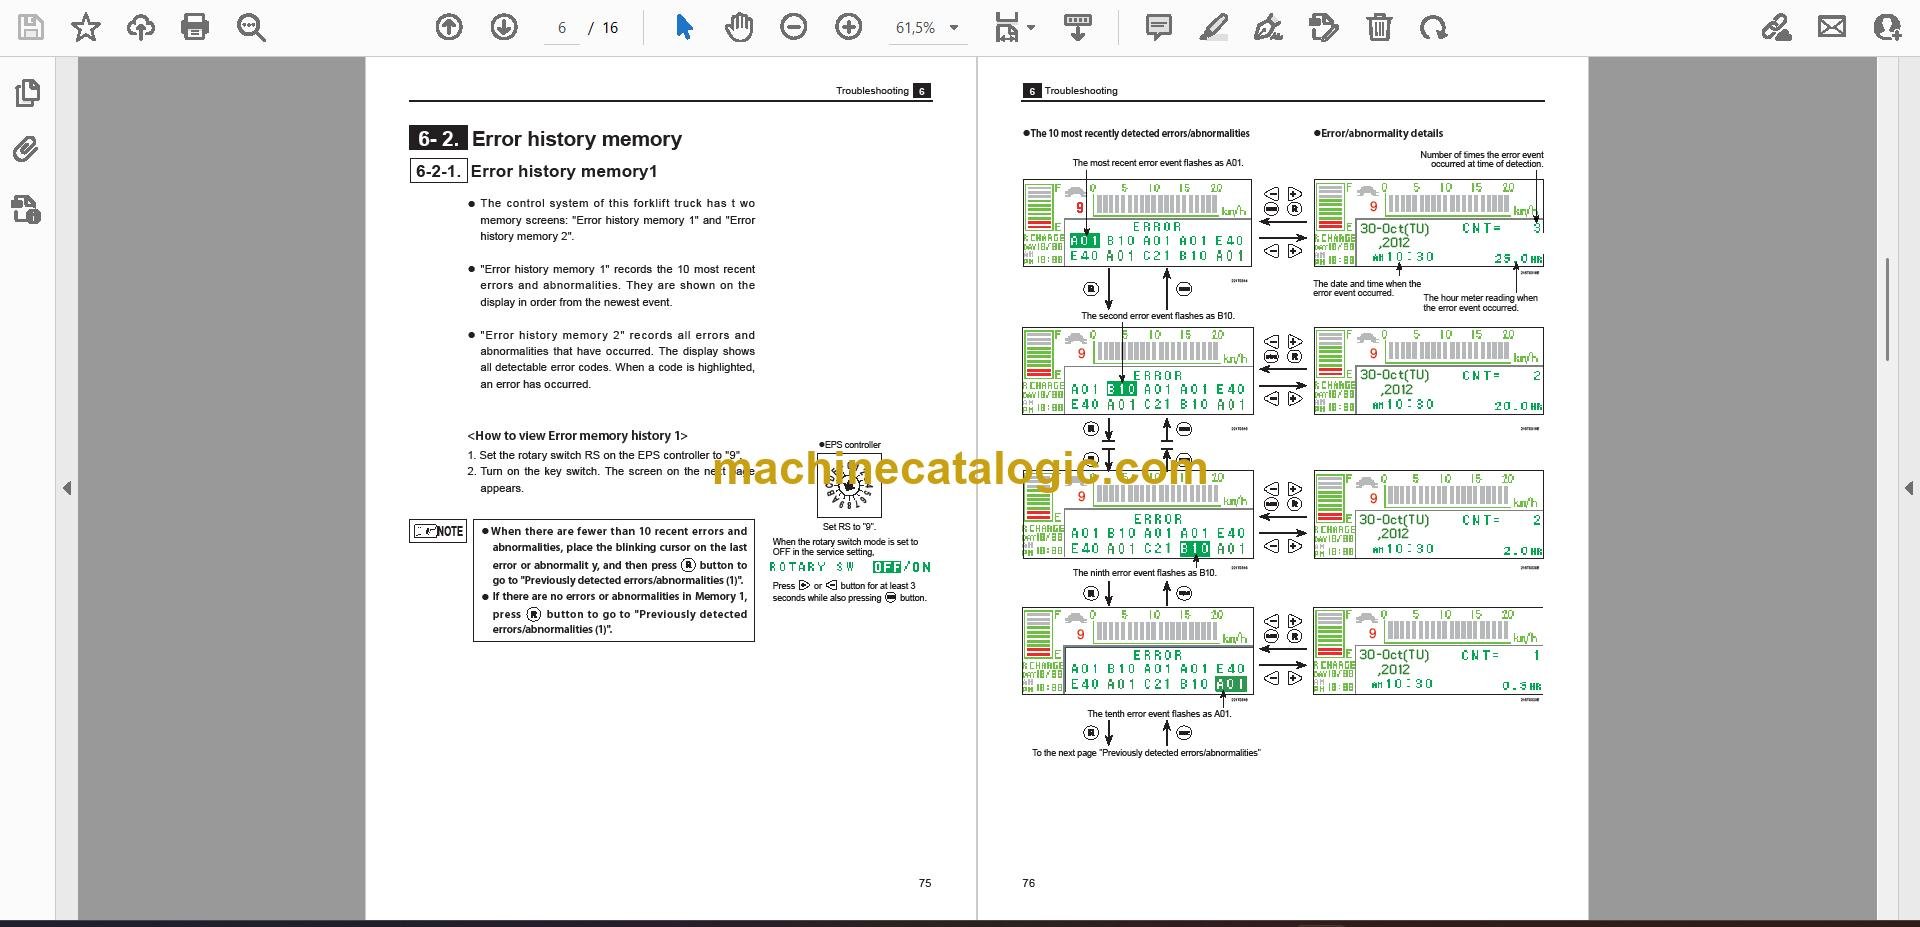Rotate the page view
The width and height of the screenshot is (1920, 927).
[1433, 27]
